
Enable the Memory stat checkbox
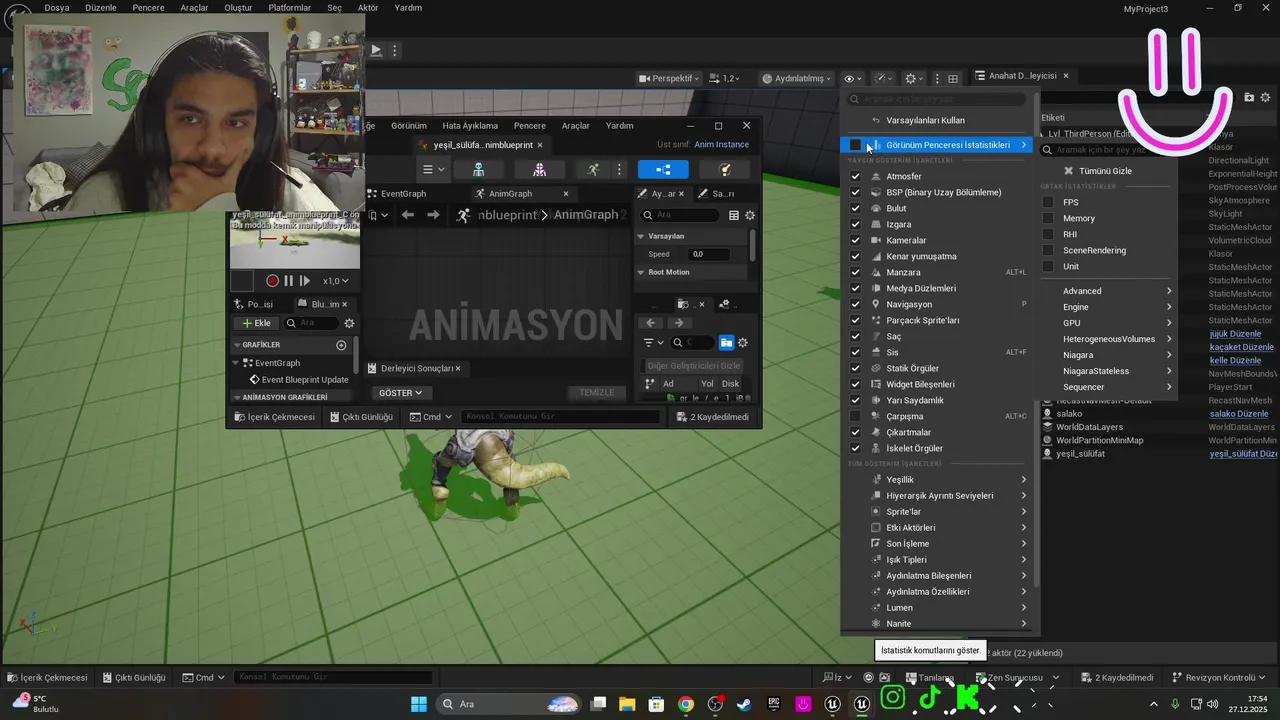[x=1048, y=218]
